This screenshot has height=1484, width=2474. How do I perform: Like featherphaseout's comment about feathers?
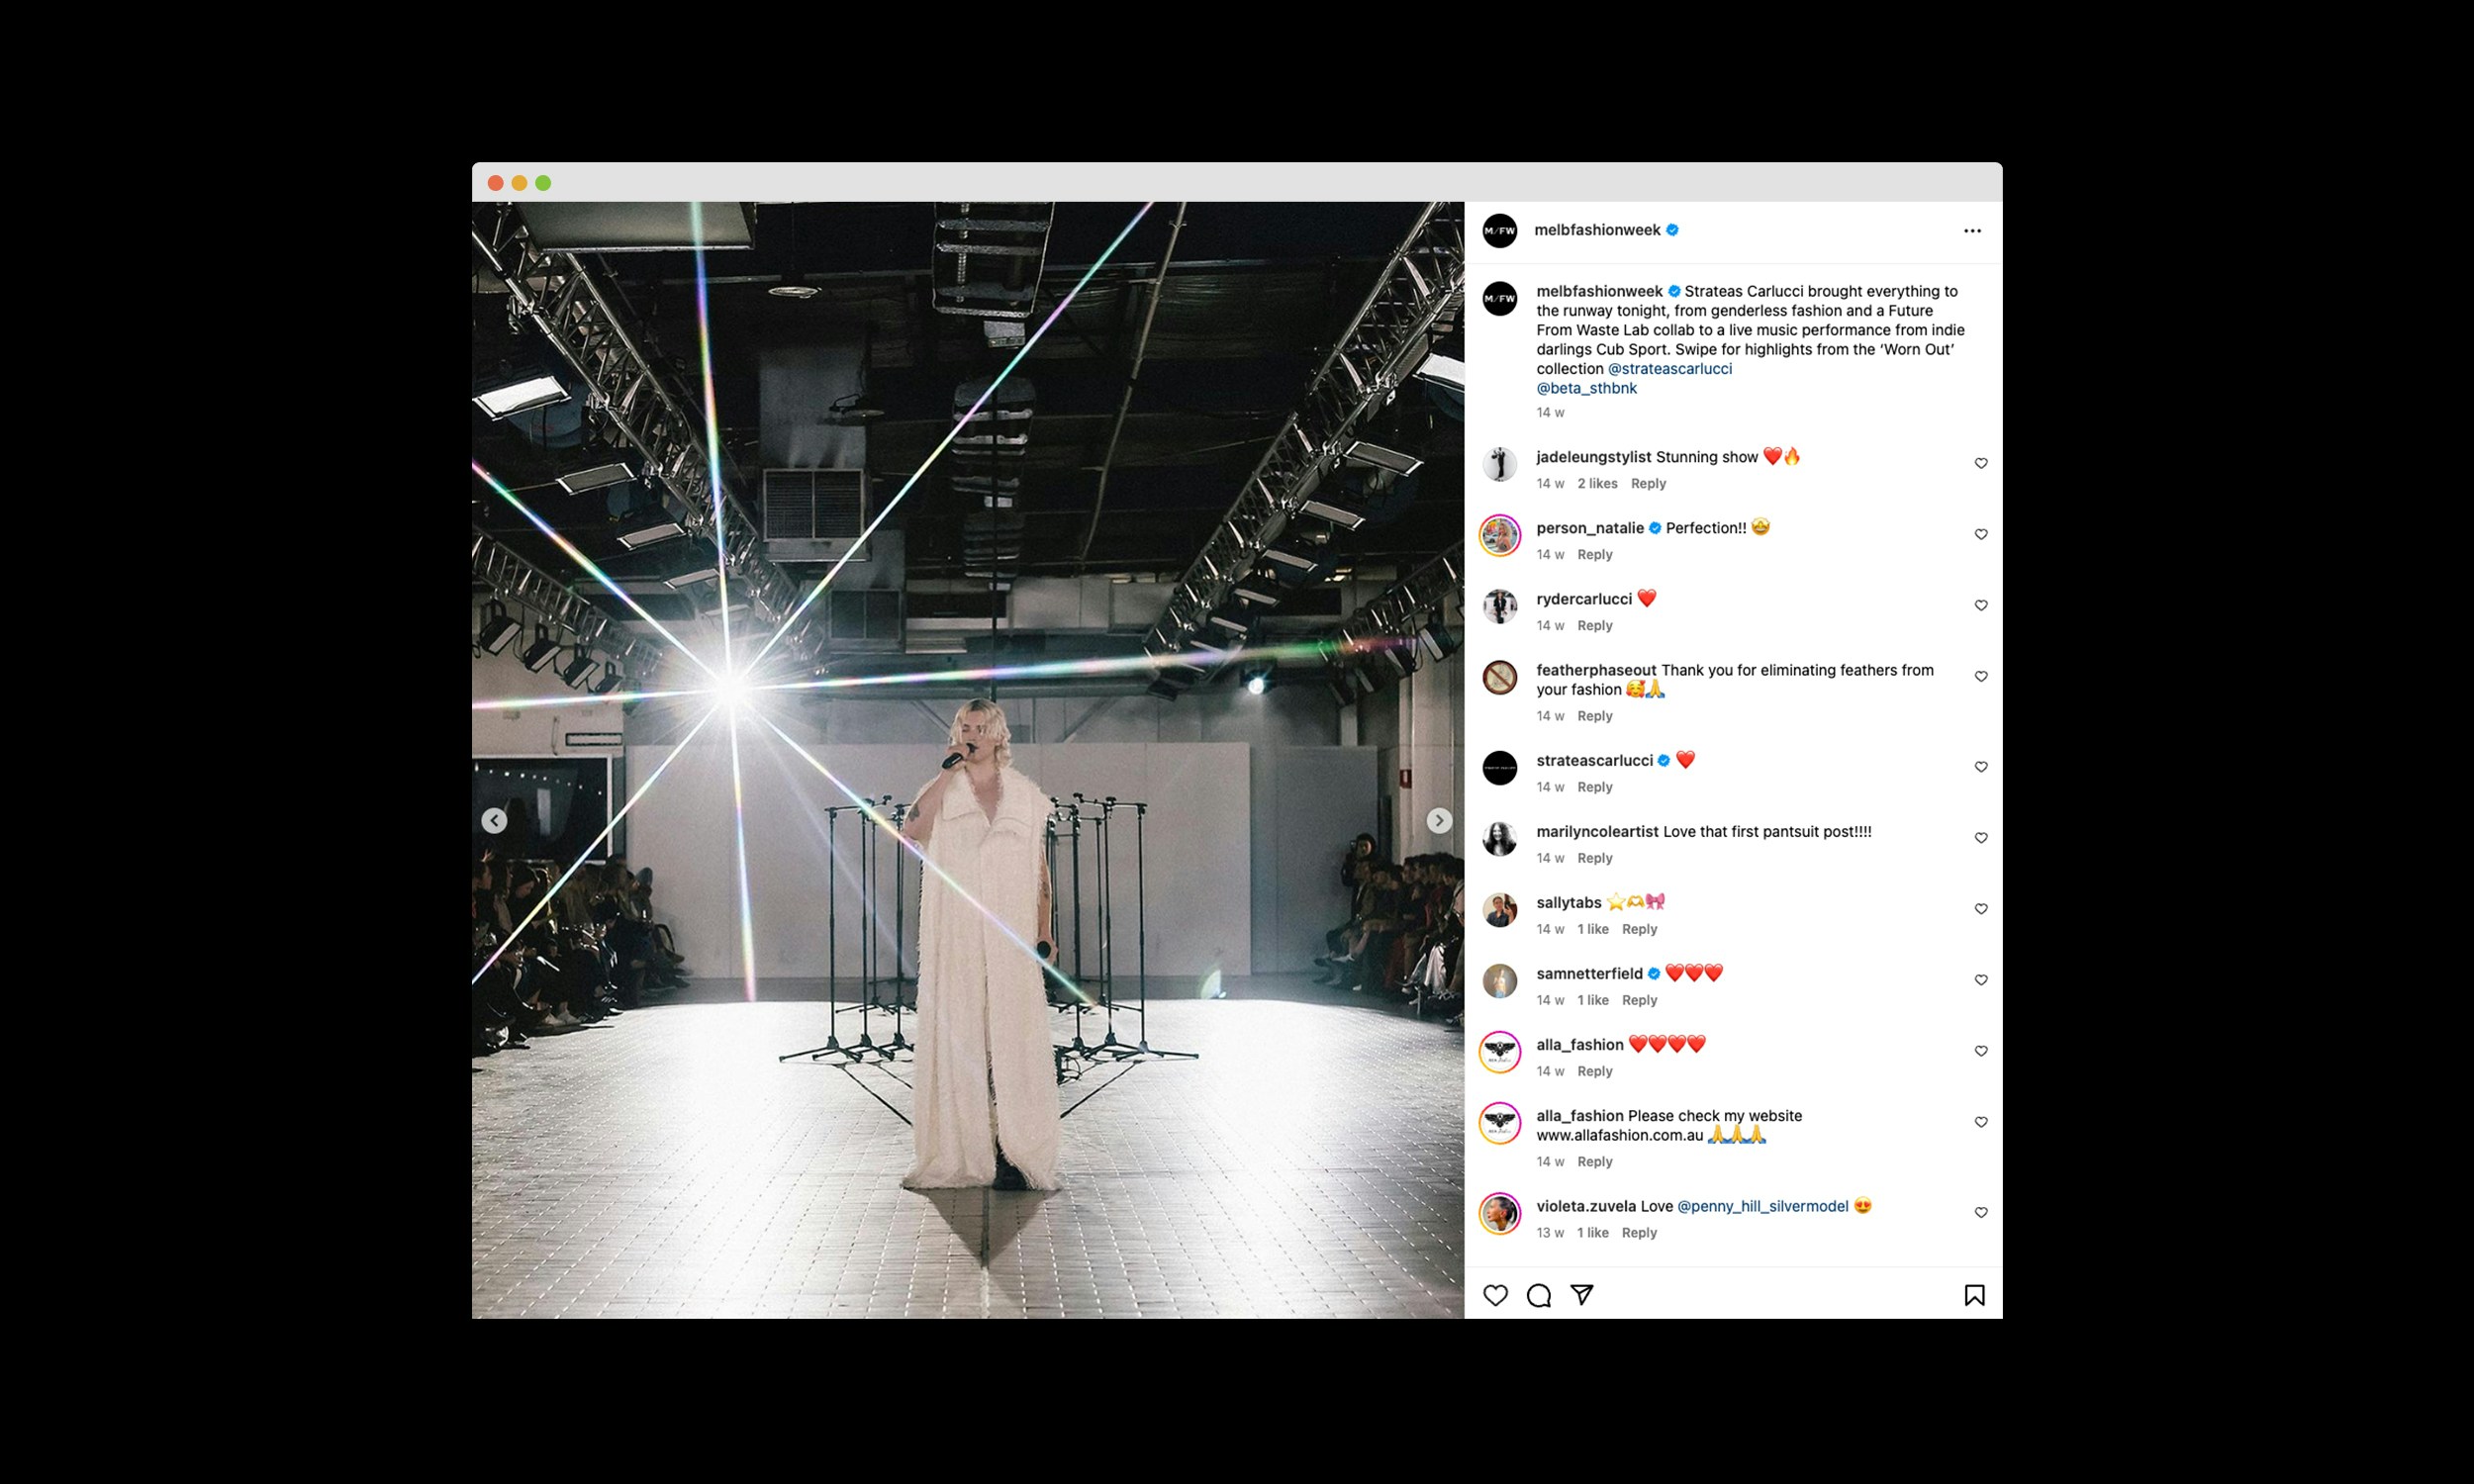tap(1981, 676)
